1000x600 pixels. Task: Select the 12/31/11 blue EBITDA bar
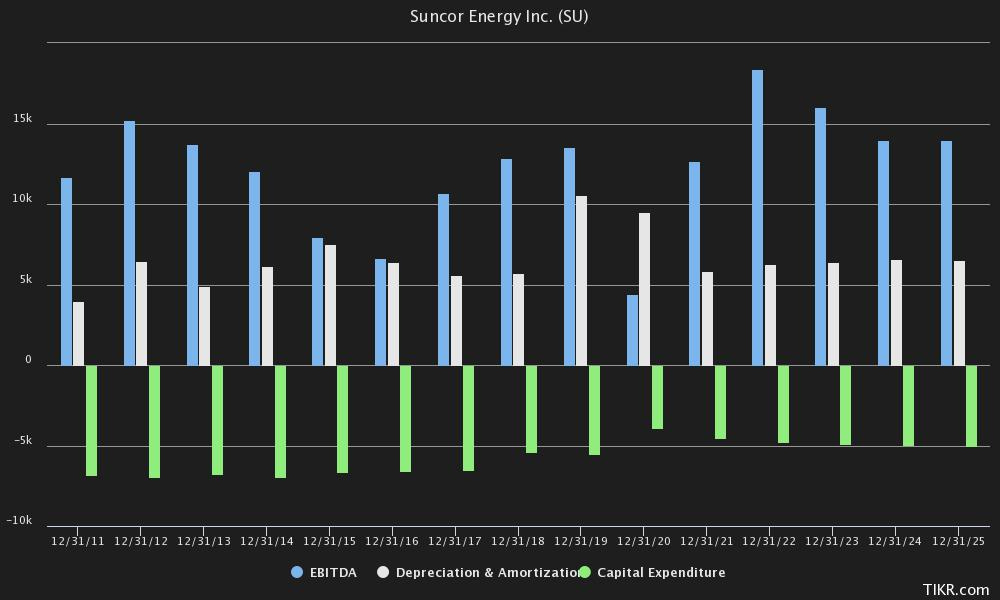66,272
